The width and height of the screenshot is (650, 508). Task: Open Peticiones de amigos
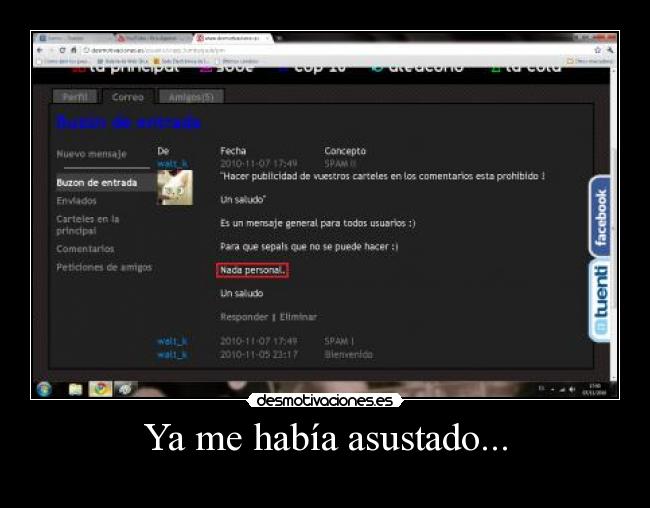point(104,267)
